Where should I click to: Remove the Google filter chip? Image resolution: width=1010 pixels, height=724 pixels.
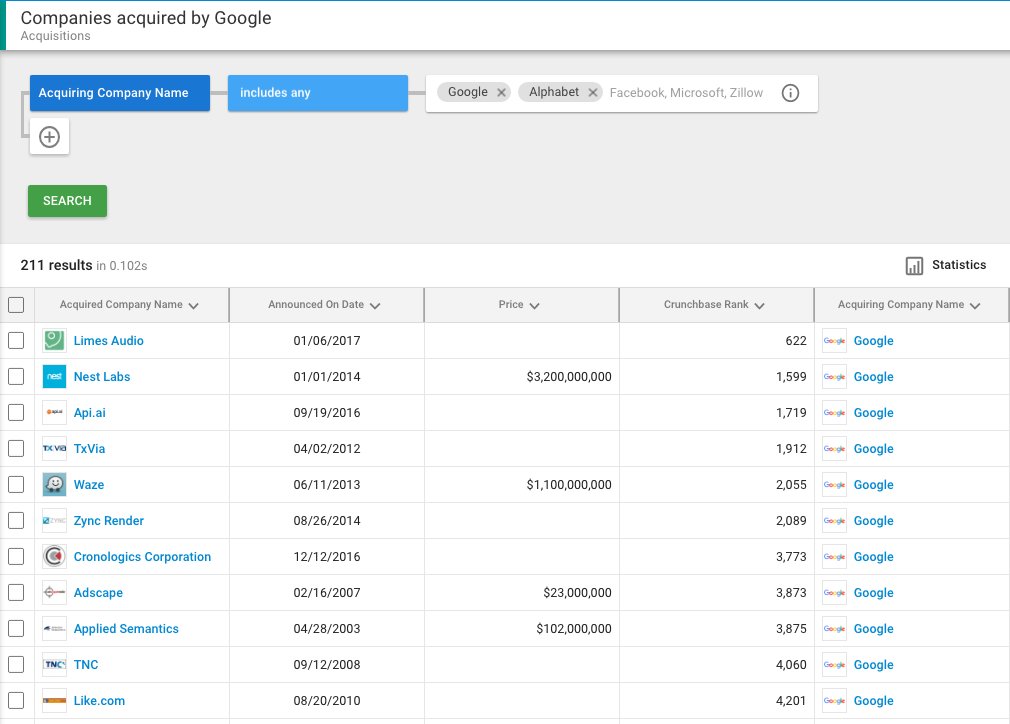pyautogui.click(x=501, y=93)
